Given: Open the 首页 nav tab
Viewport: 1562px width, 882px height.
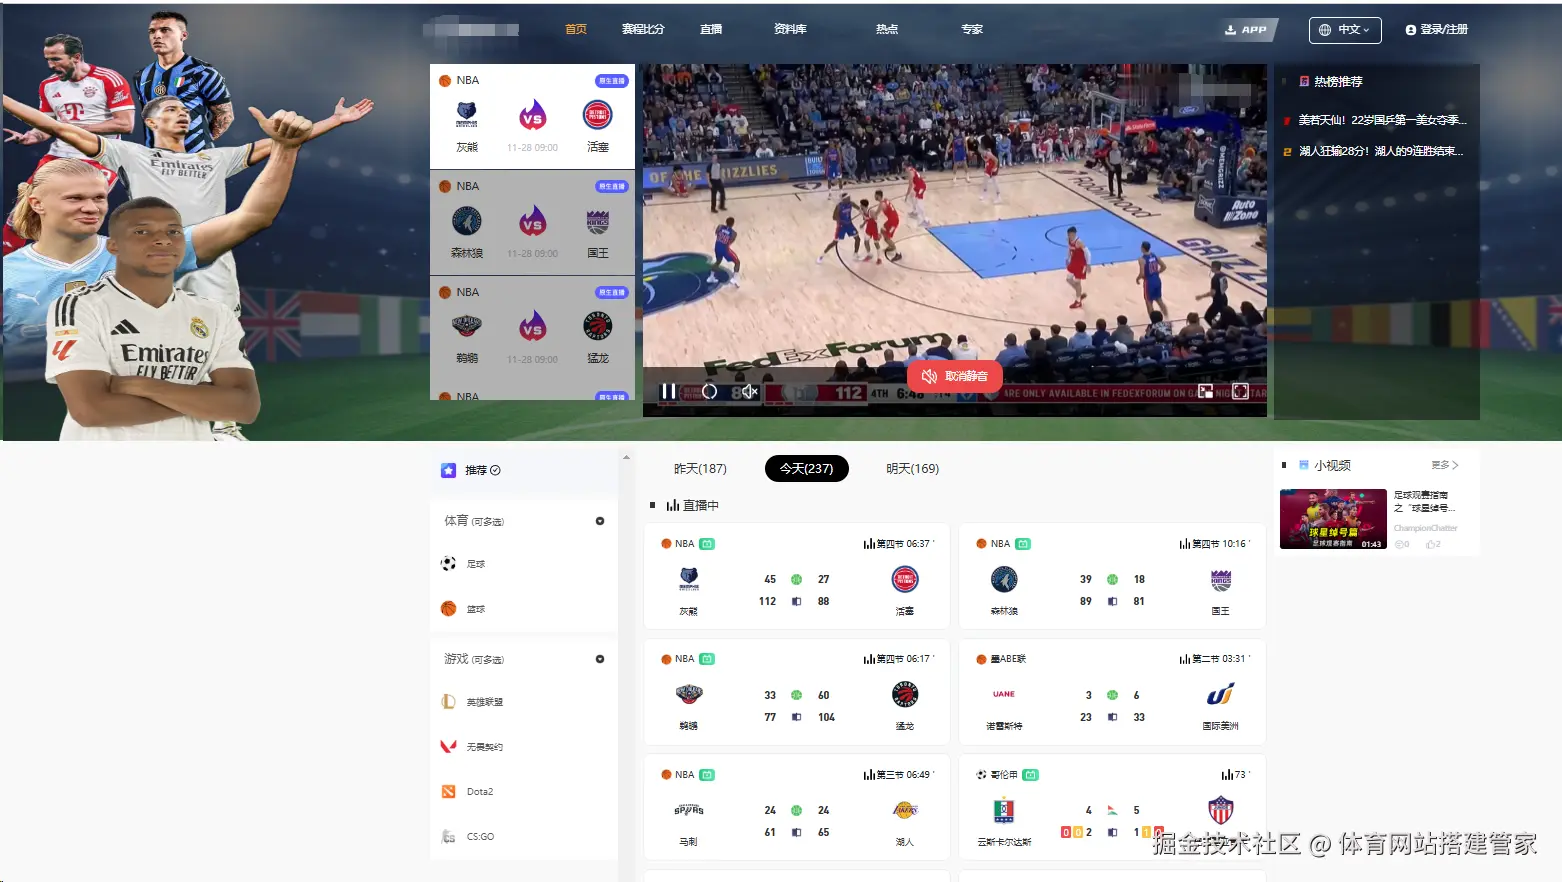Looking at the screenshot, I should (576, 29).
